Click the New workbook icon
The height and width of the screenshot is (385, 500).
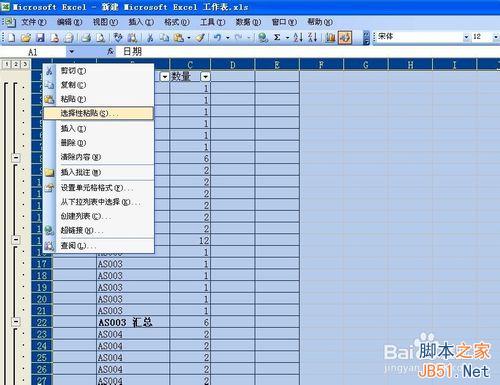11,38
